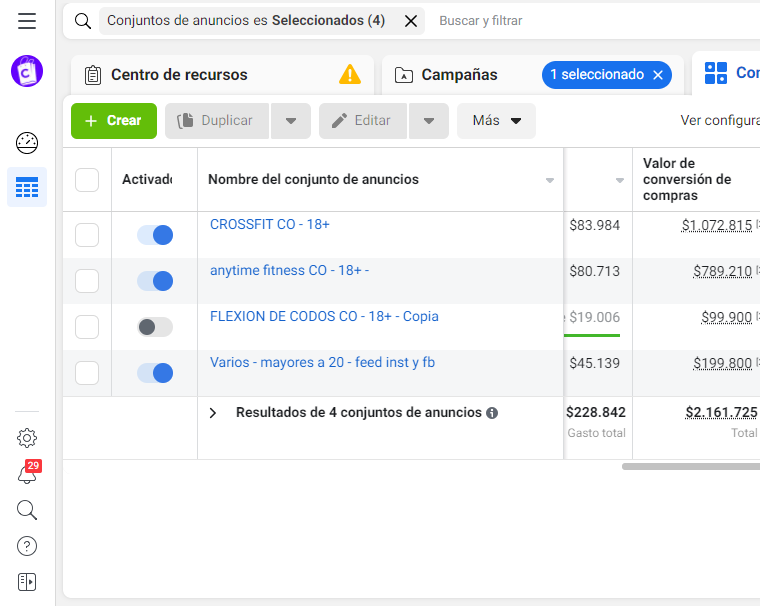The width and height of the screenshot is (760, 606).
Task: Open the settings gear icon
Action: click(x=27, y=438)
